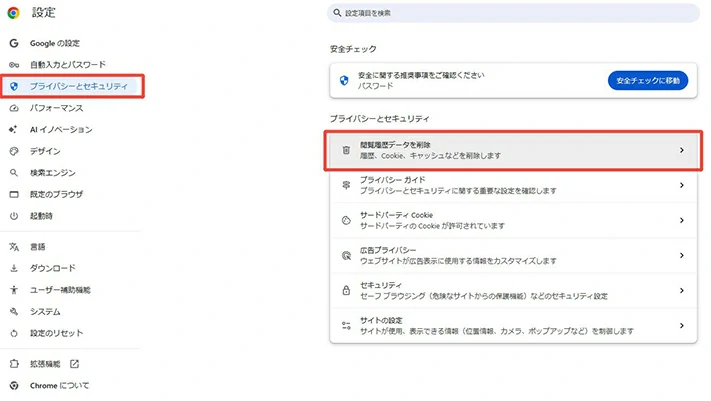This screenshot has width=711, height=401.
Task: Expand サードパーティ Cookie using the chevron
Action: pos(681,220)
